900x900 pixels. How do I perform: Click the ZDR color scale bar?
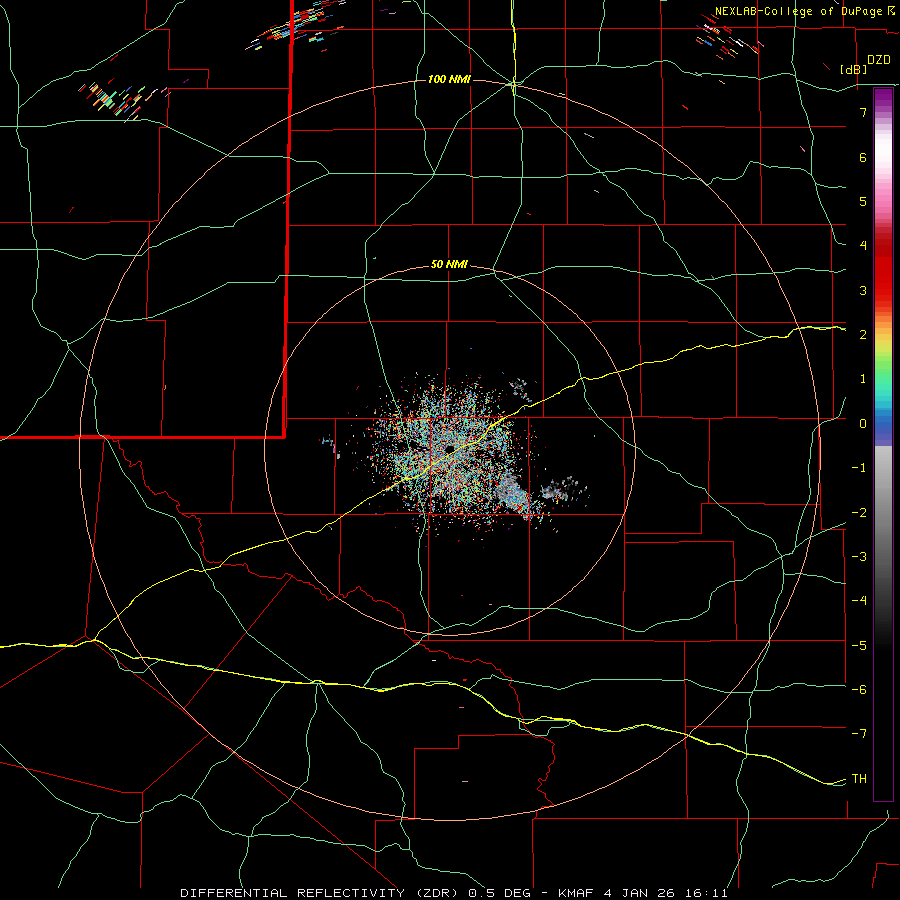(883, 444)
